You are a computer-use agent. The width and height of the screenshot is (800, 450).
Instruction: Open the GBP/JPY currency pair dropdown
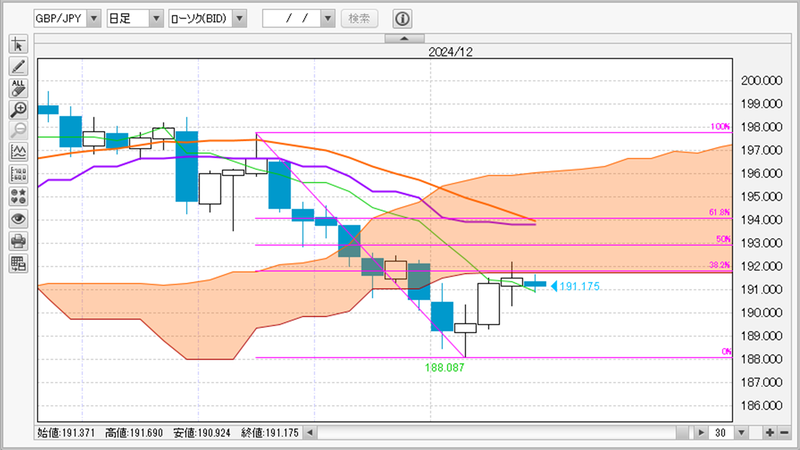[x=67, y=18]
